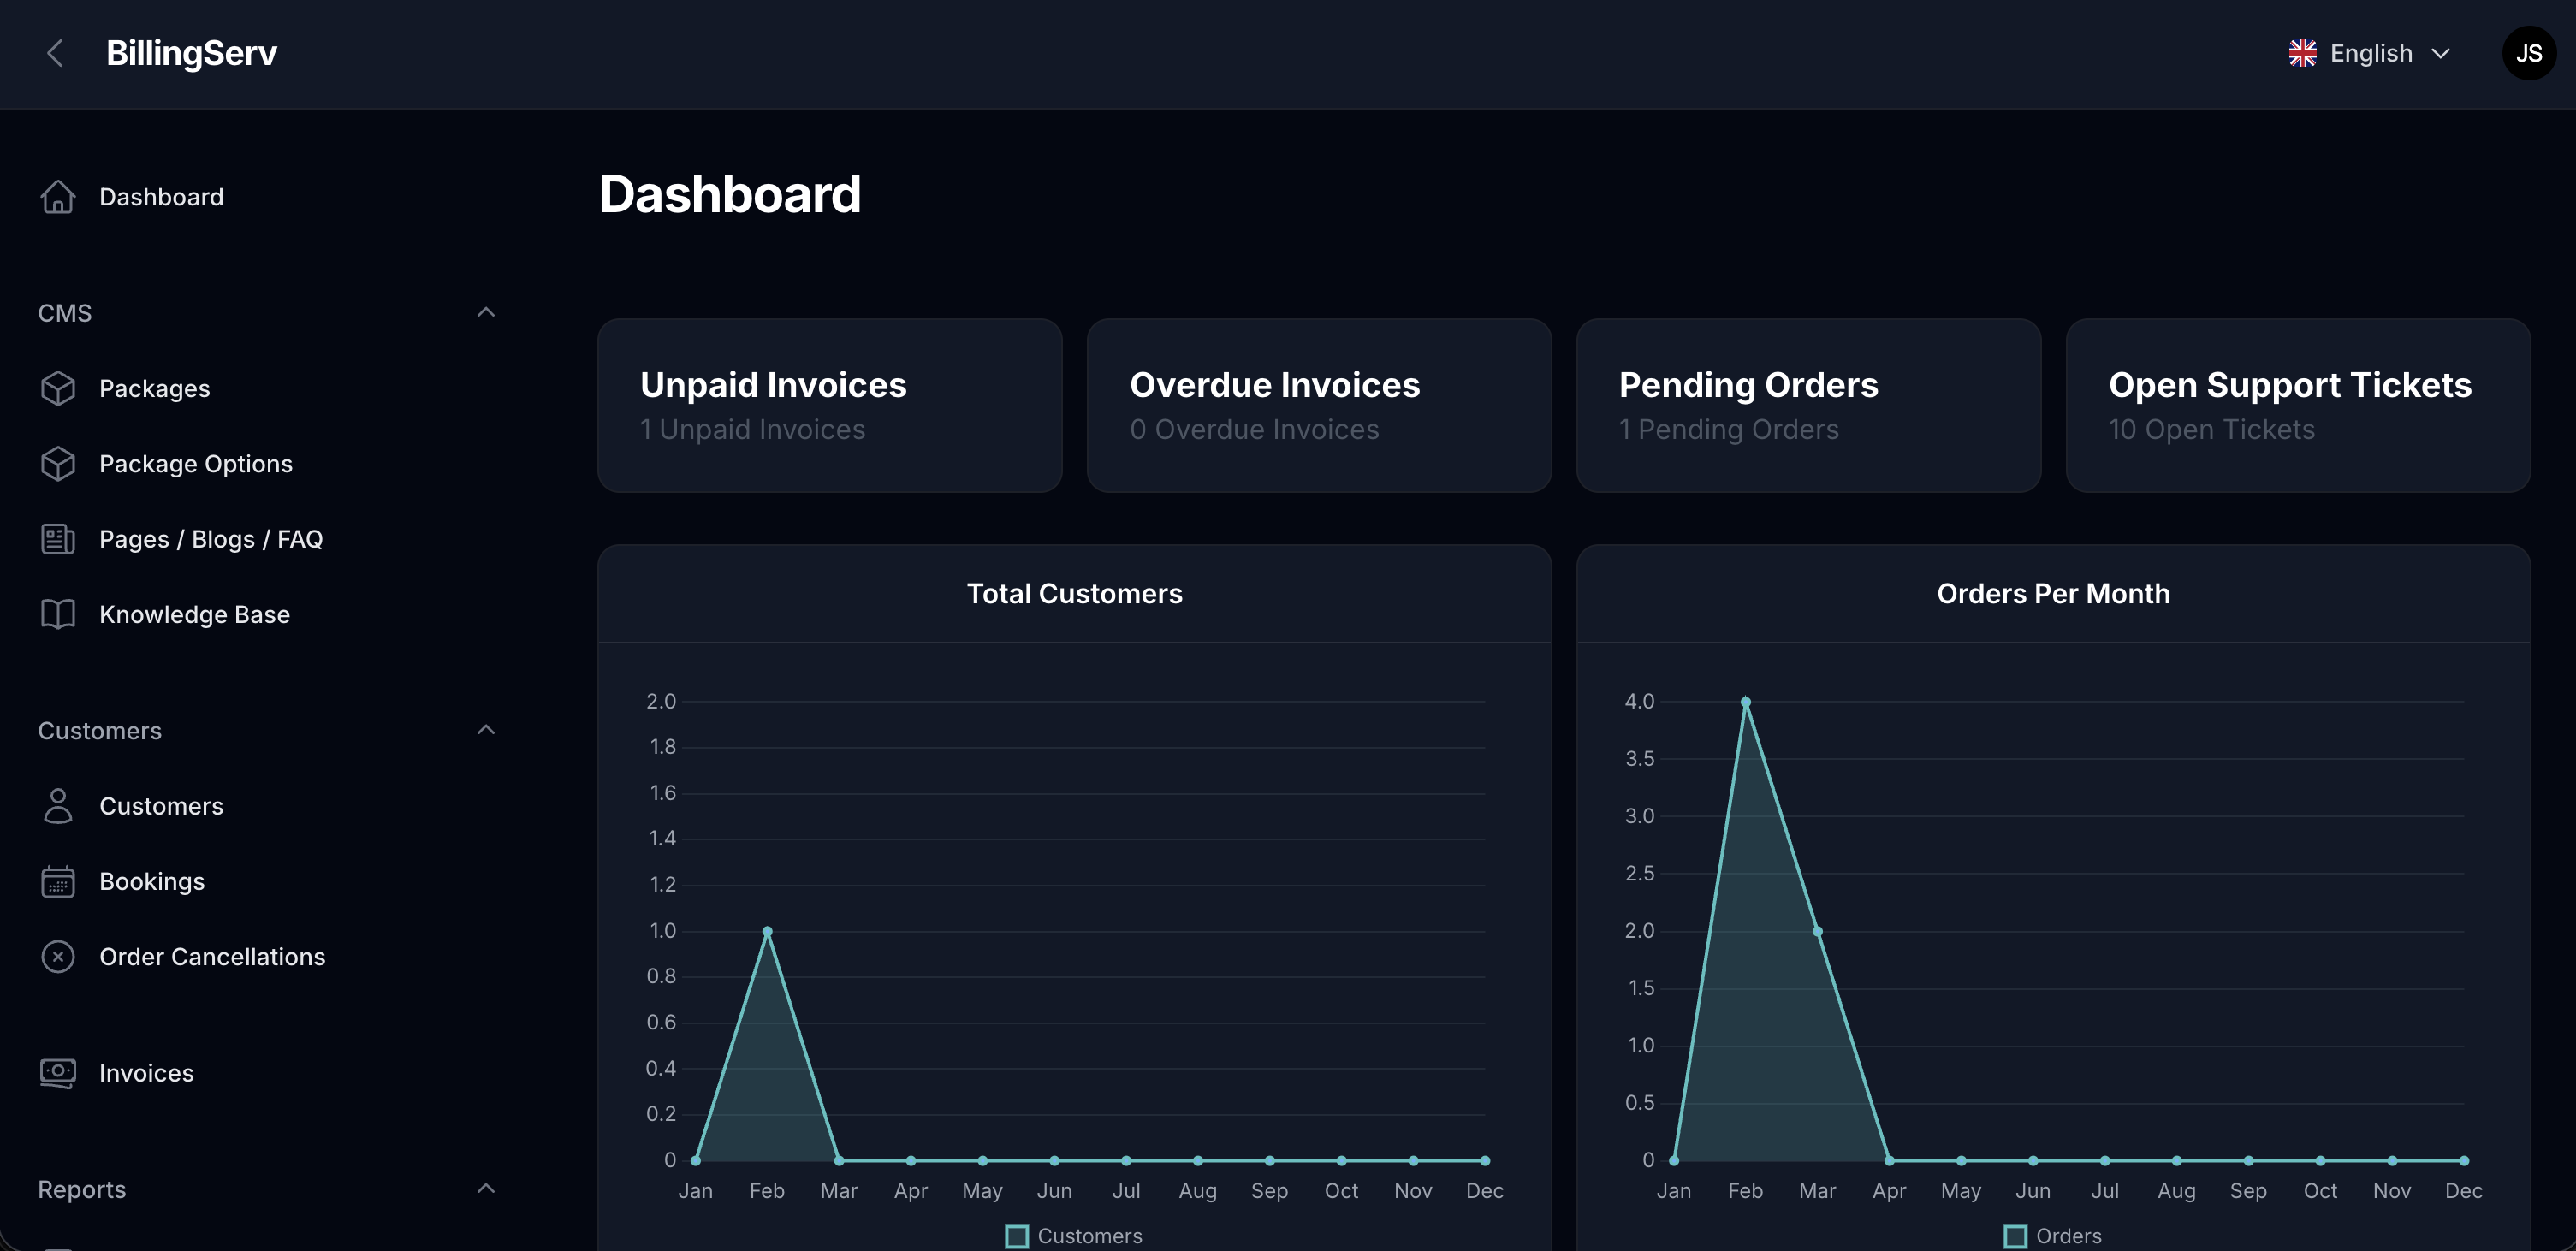2576x1251 pixels.
Task: Click the Package Options box icon
Action: coord(58,464)
